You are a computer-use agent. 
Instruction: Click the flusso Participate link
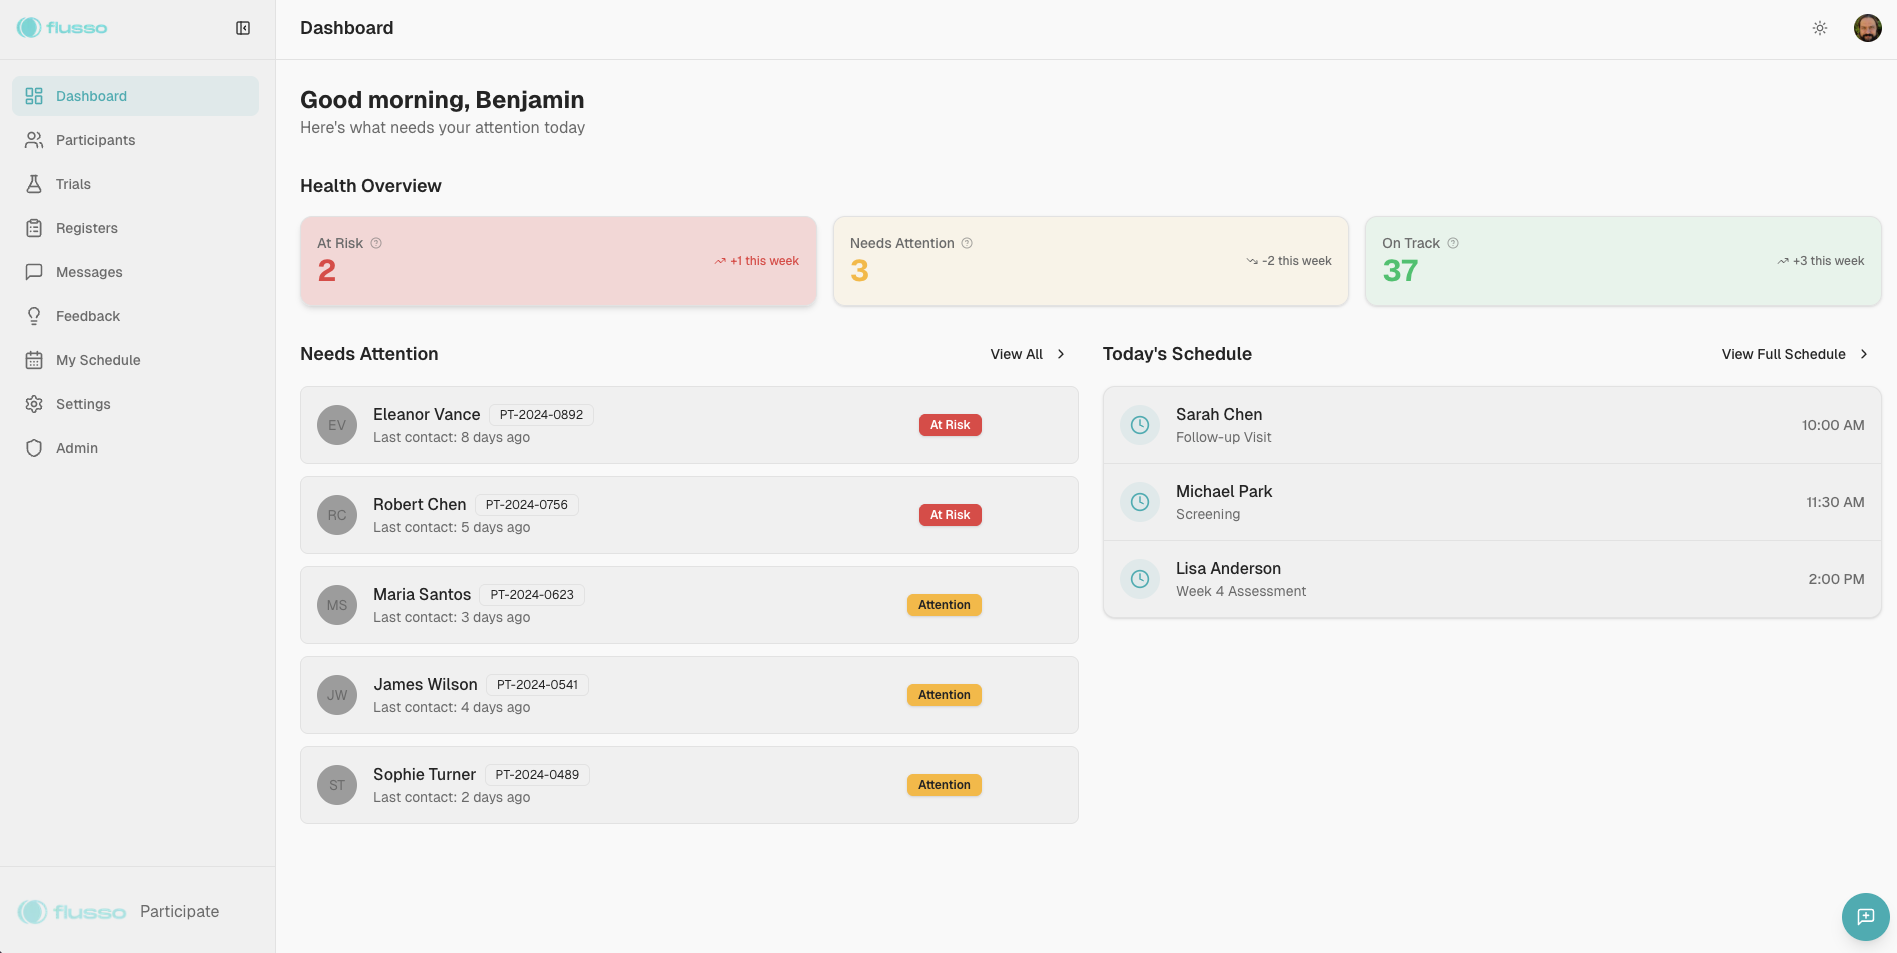click(x=120, y=911)
